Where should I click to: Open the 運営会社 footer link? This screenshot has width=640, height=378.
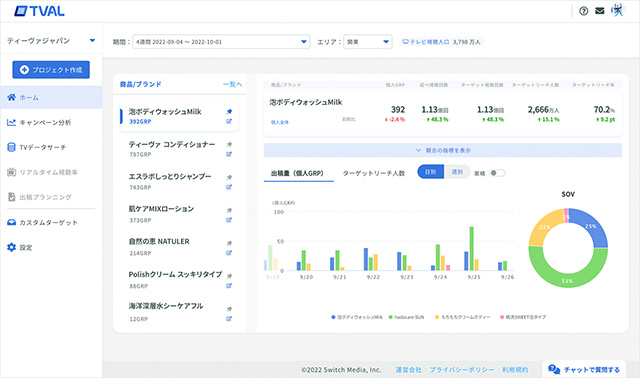pos(408,369)
